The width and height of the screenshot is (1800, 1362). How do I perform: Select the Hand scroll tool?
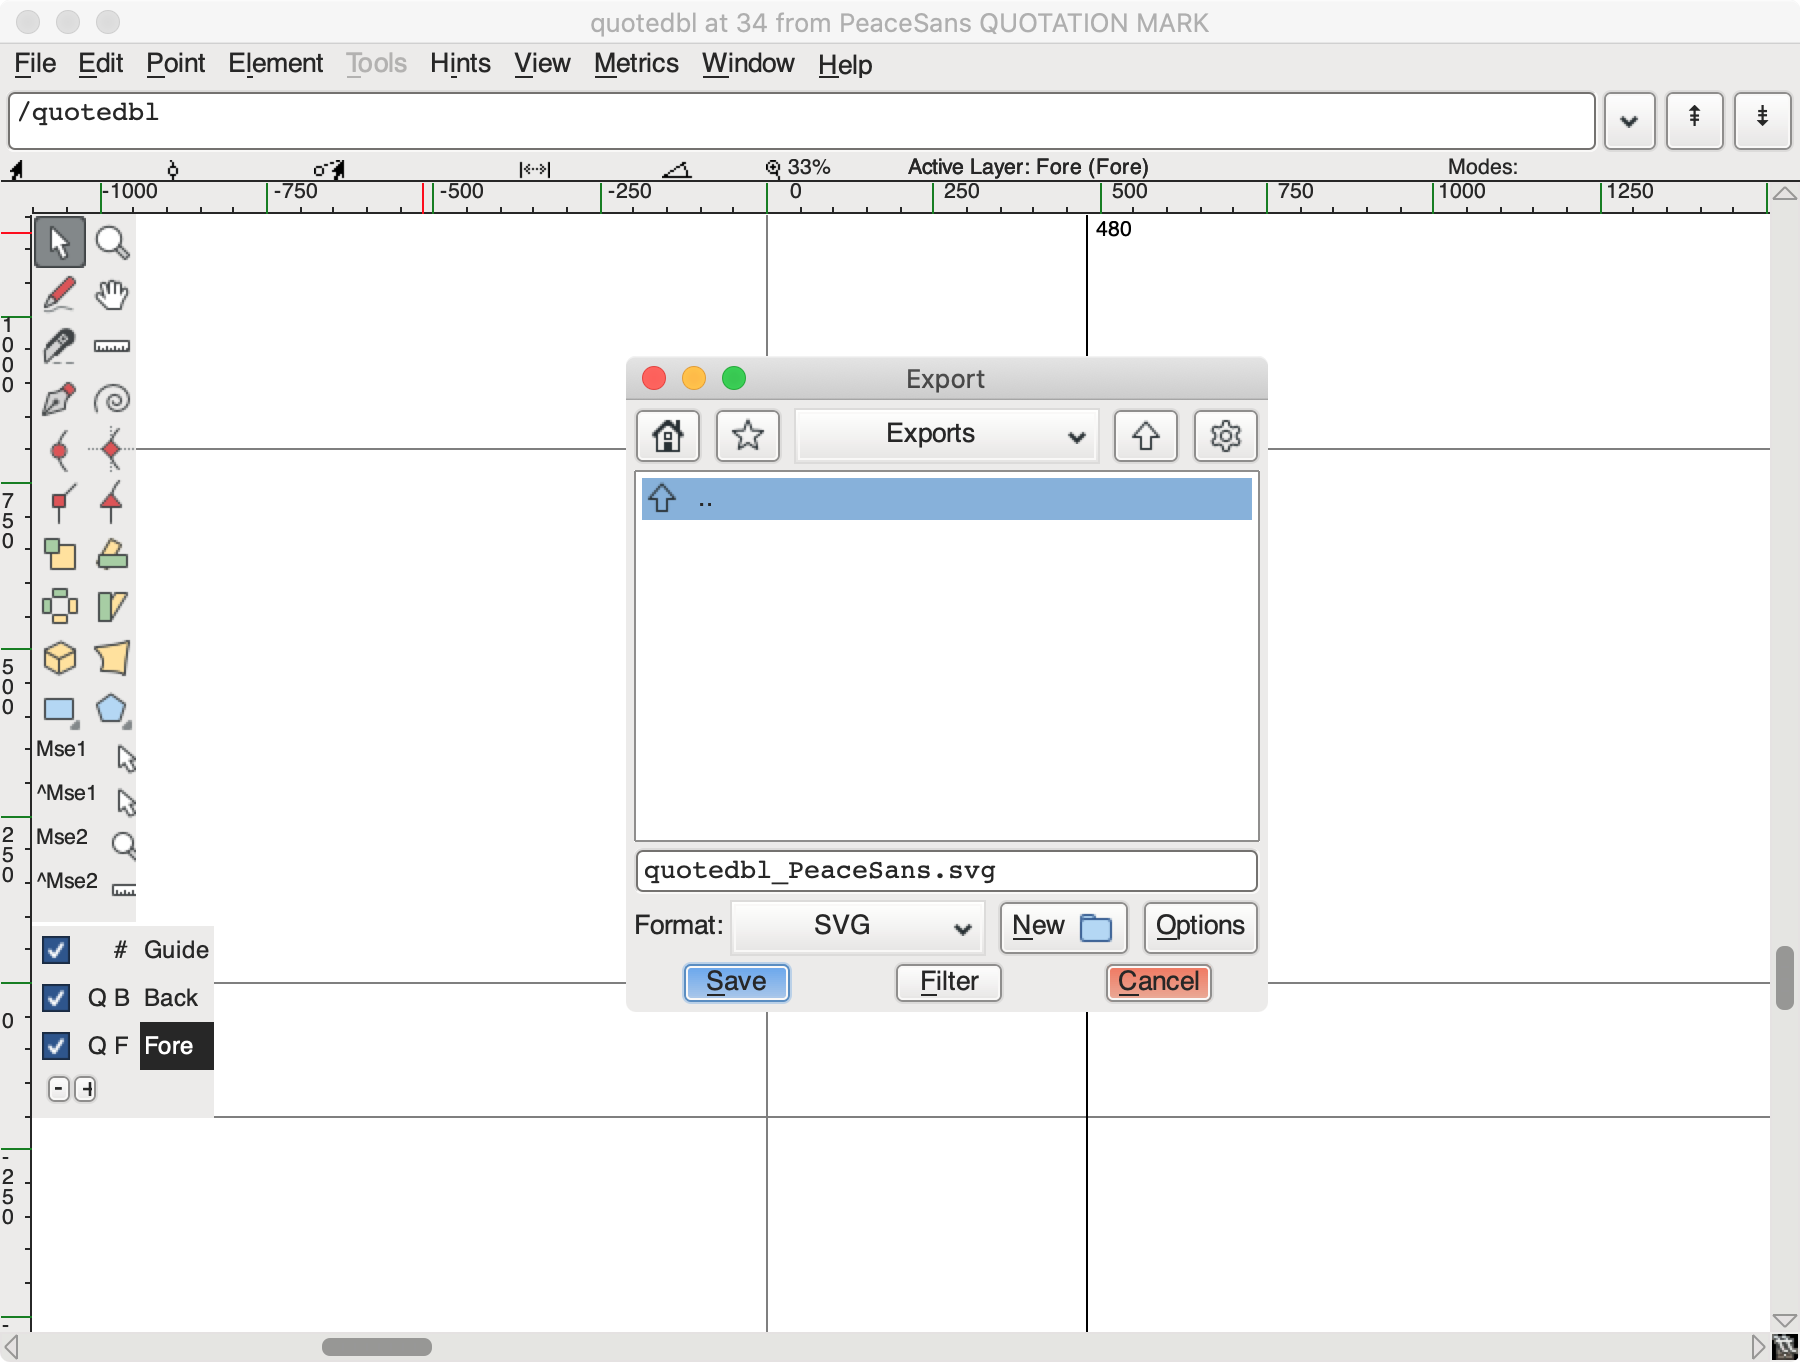pos(112,295)
